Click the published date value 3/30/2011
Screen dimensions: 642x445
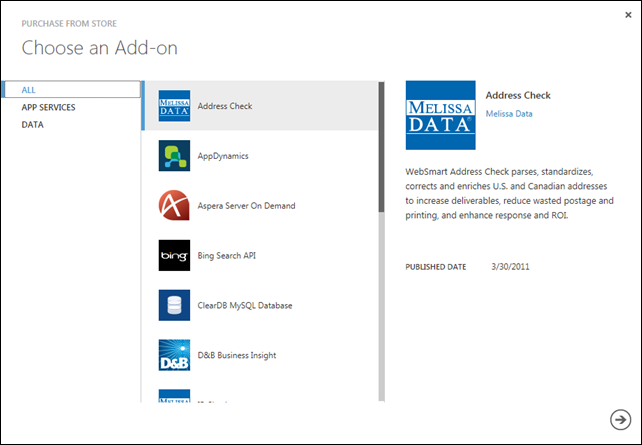tap(510, 267)
